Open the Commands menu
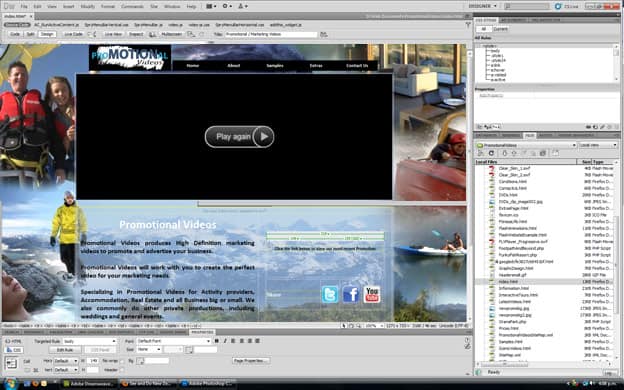 [x=132, y=6]
